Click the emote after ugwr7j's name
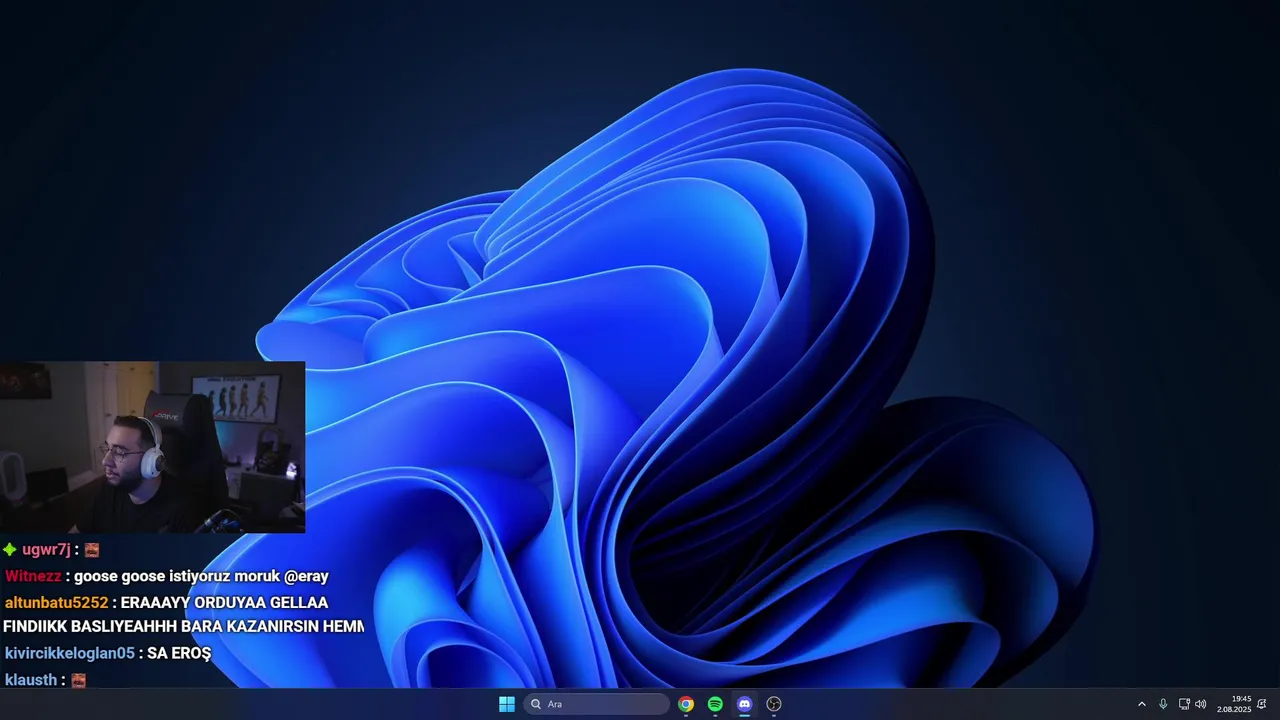 92,550
